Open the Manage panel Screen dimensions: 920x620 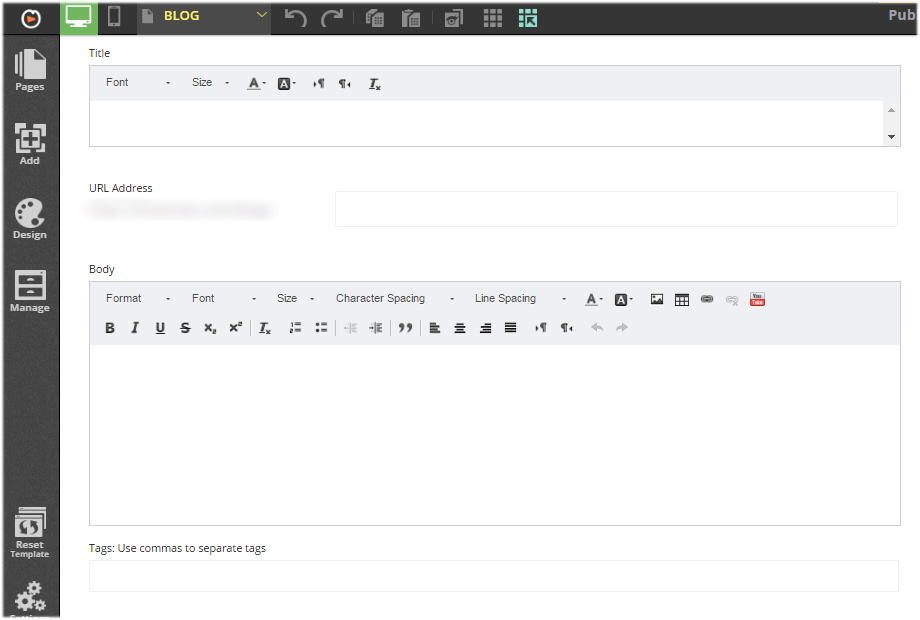30,292
